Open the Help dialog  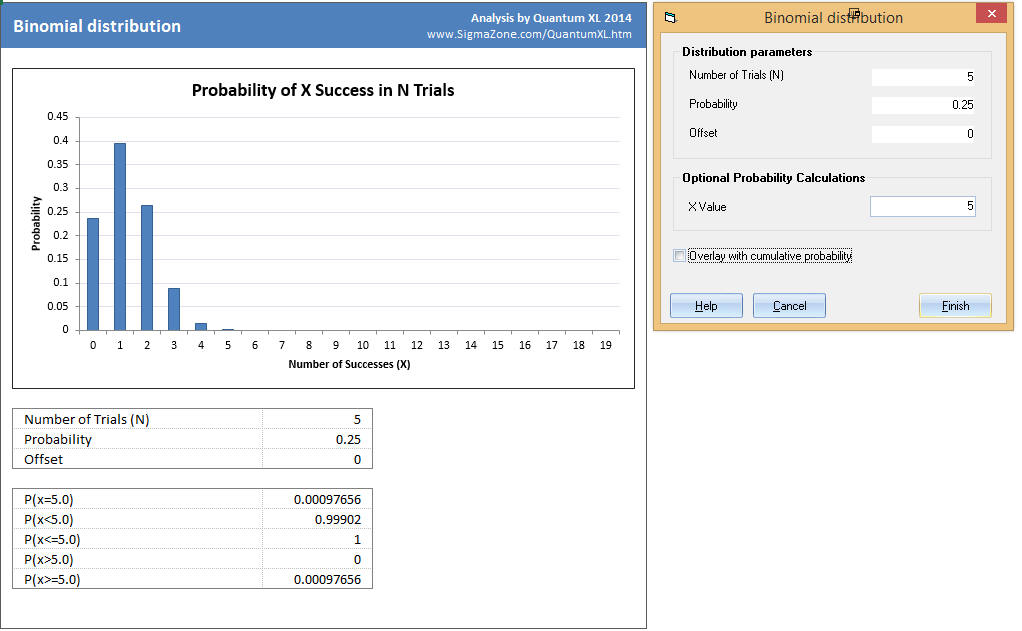(706, 306)
